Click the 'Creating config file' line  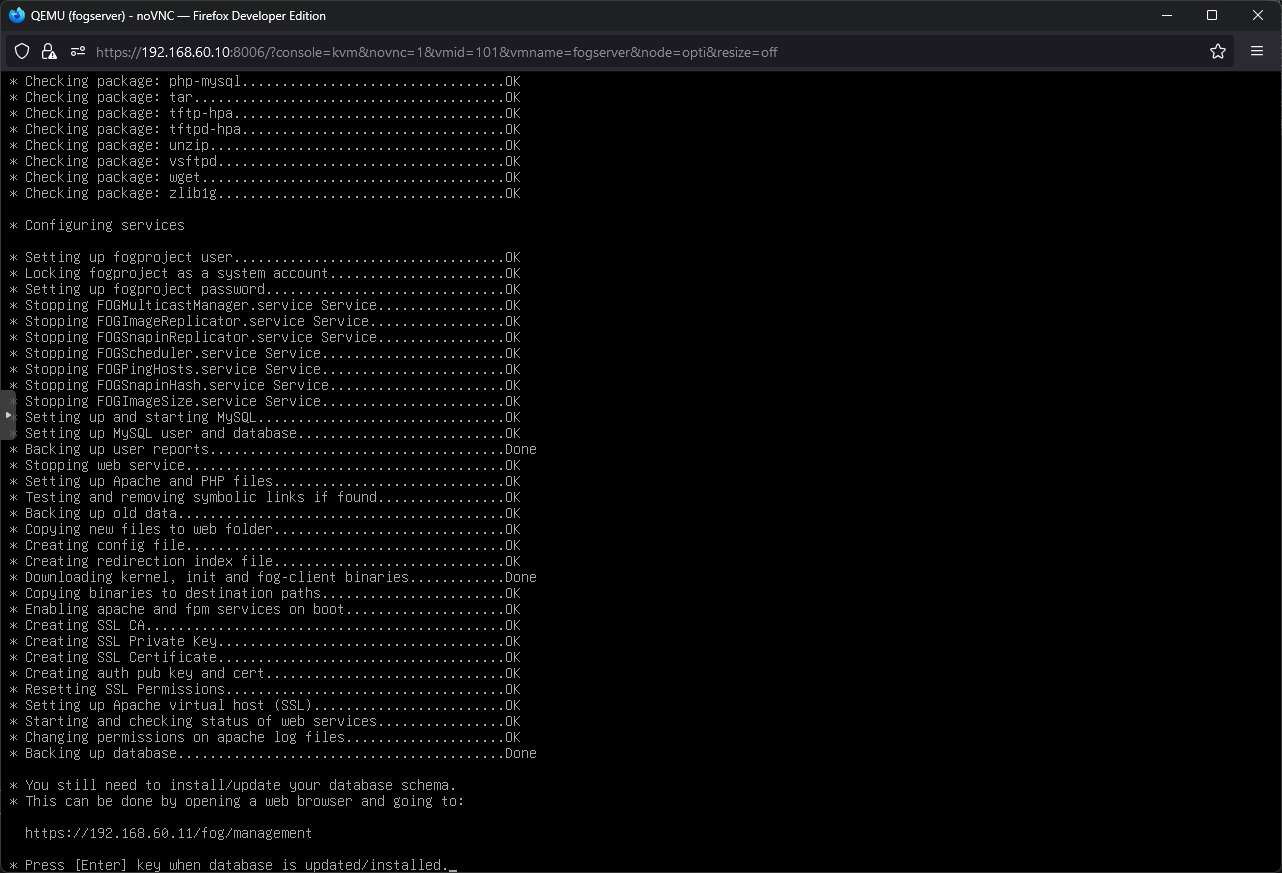[x=265, y=545]
